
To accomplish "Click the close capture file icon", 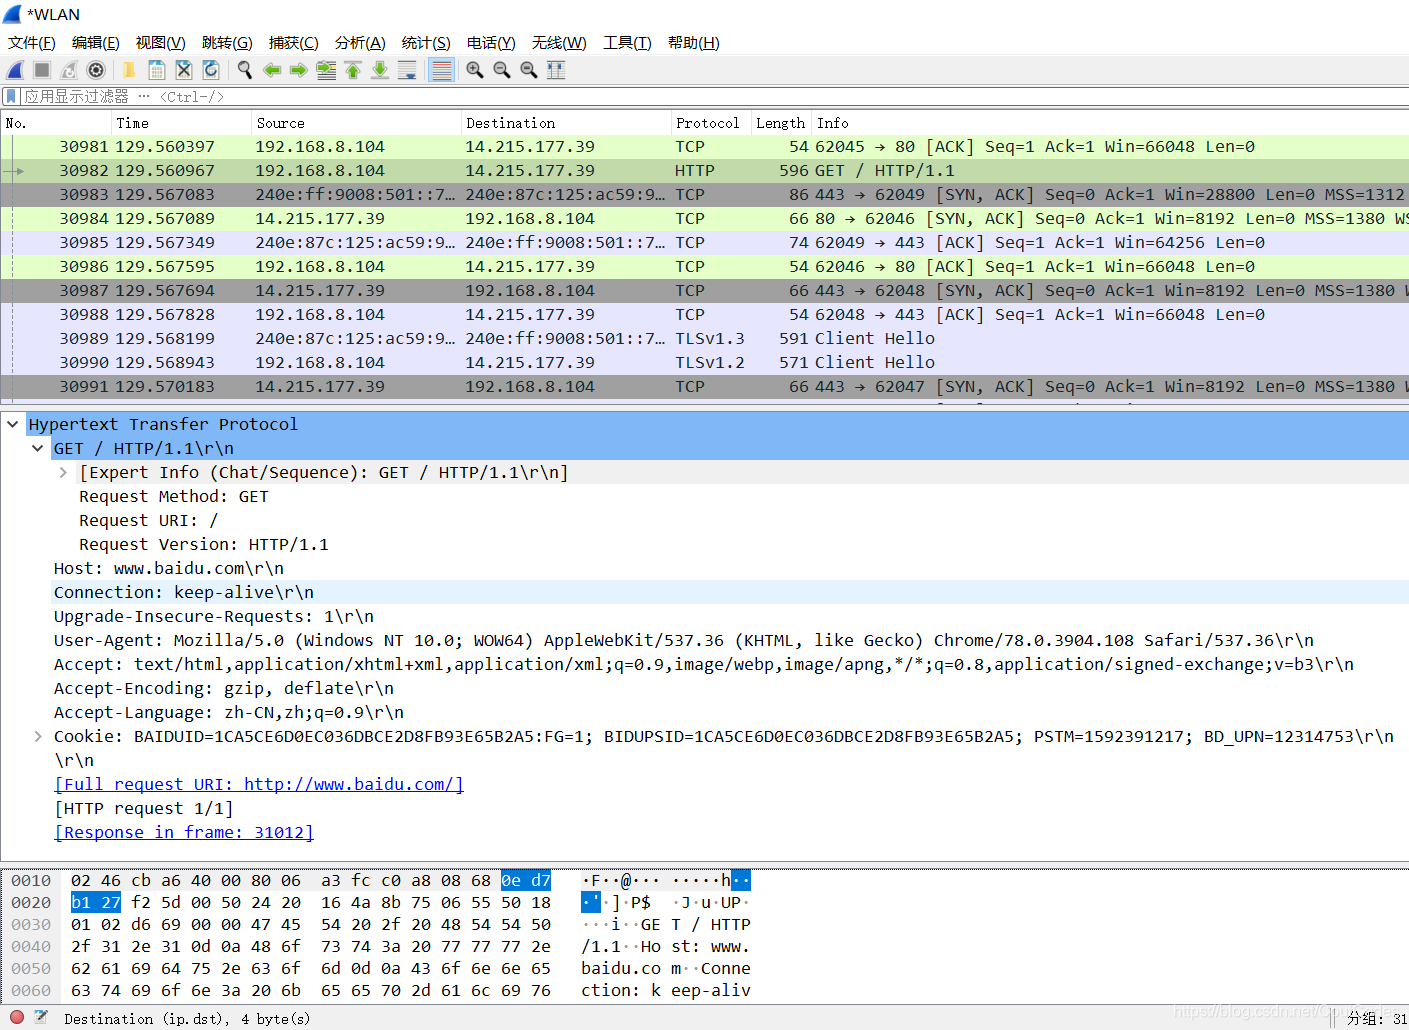I will point(183,70).
